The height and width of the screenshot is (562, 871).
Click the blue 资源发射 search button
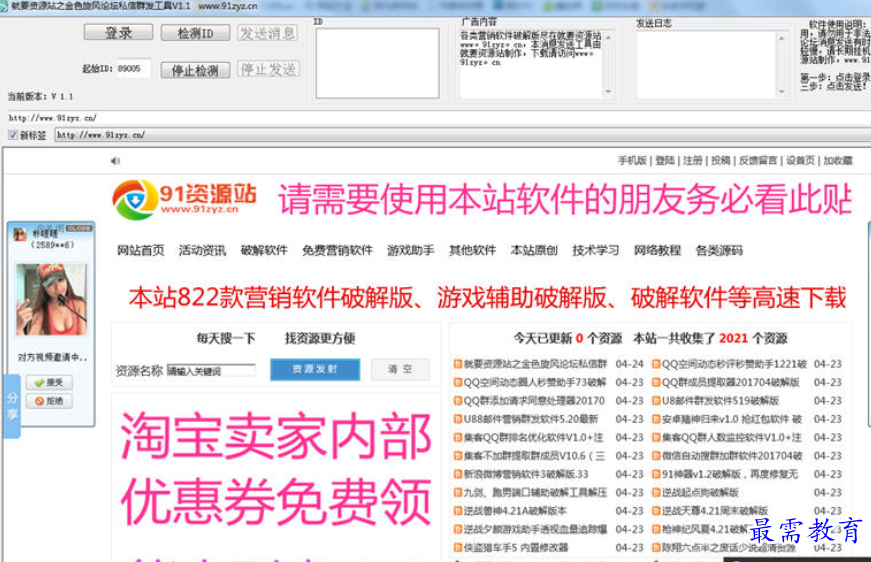point(315,369)
